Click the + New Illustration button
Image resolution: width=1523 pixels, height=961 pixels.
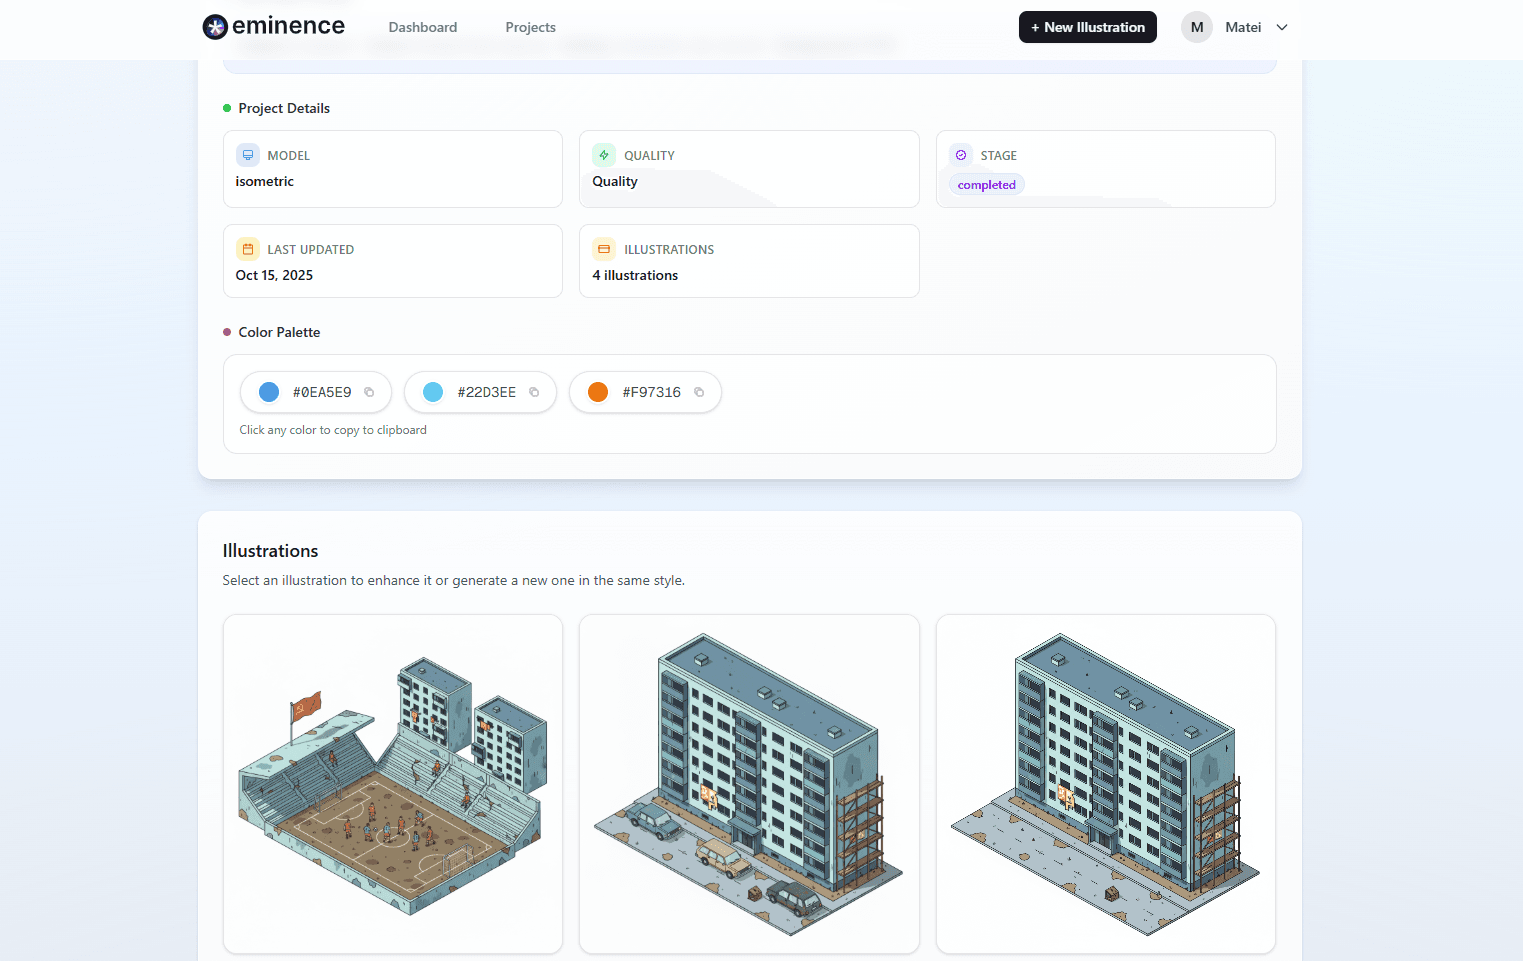pyautogui.click(x=1087, y=27)
